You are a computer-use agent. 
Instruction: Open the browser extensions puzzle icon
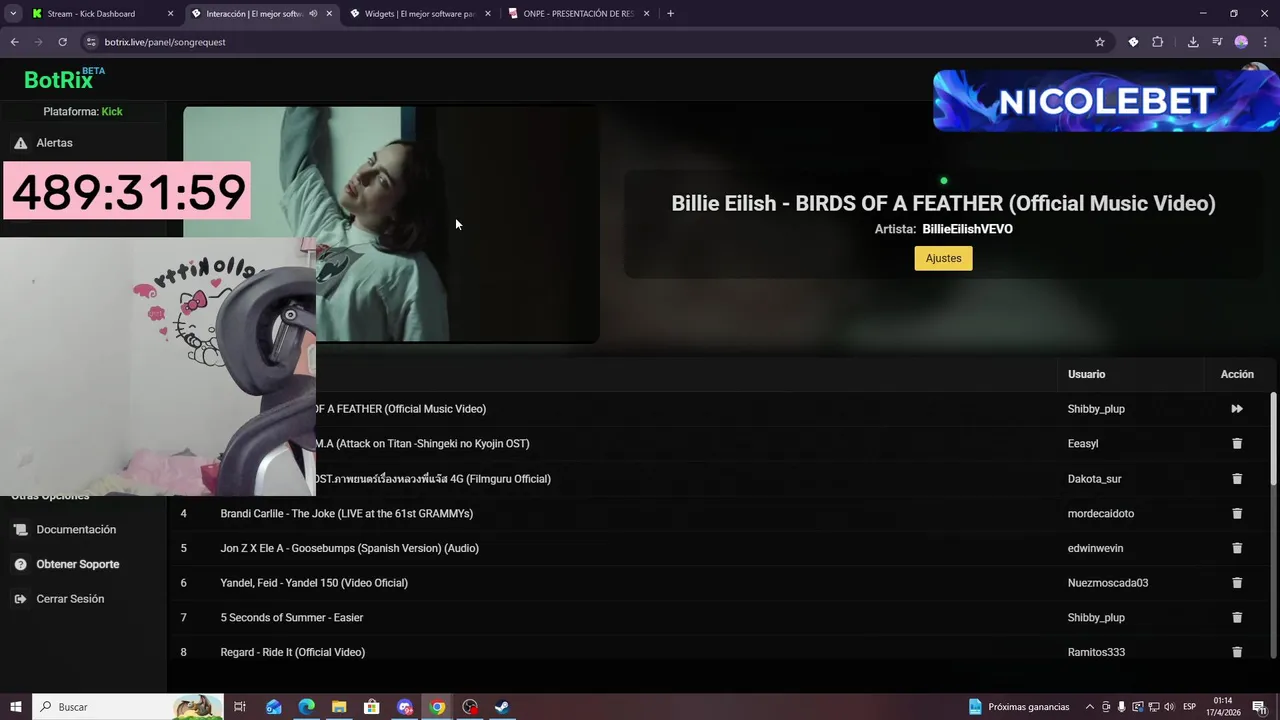(x=1158, y=42)
